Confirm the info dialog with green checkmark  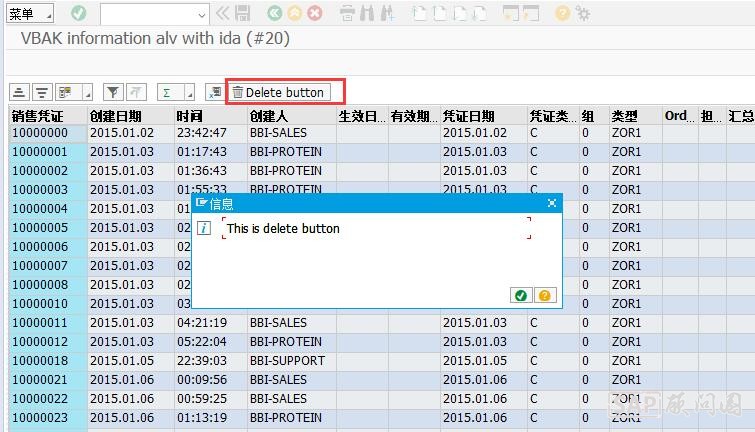tap(521, 295)
